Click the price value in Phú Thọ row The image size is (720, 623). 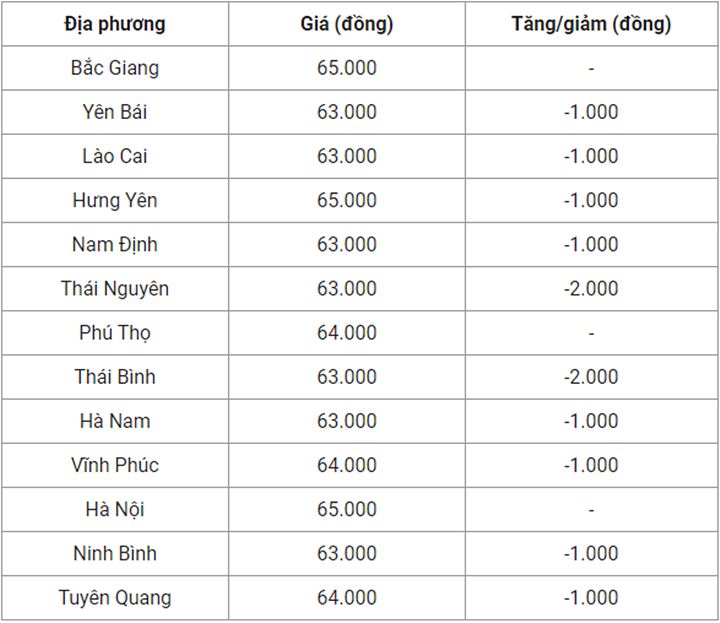tap(347, 333)
